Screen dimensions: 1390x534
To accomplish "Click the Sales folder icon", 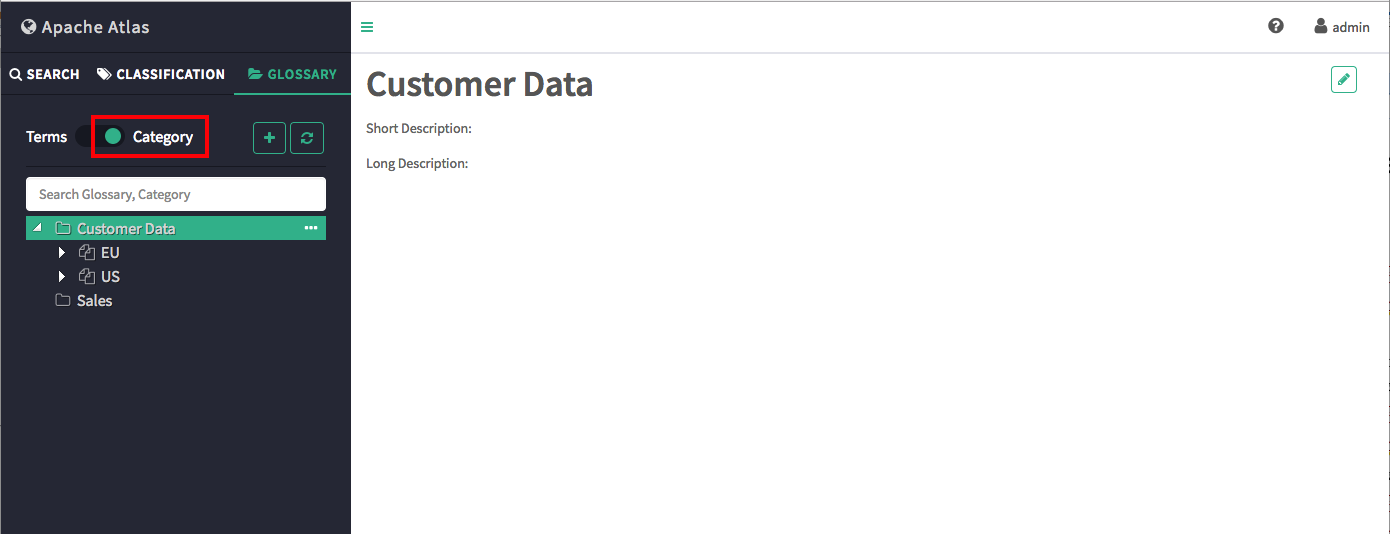I will point(63,300).
